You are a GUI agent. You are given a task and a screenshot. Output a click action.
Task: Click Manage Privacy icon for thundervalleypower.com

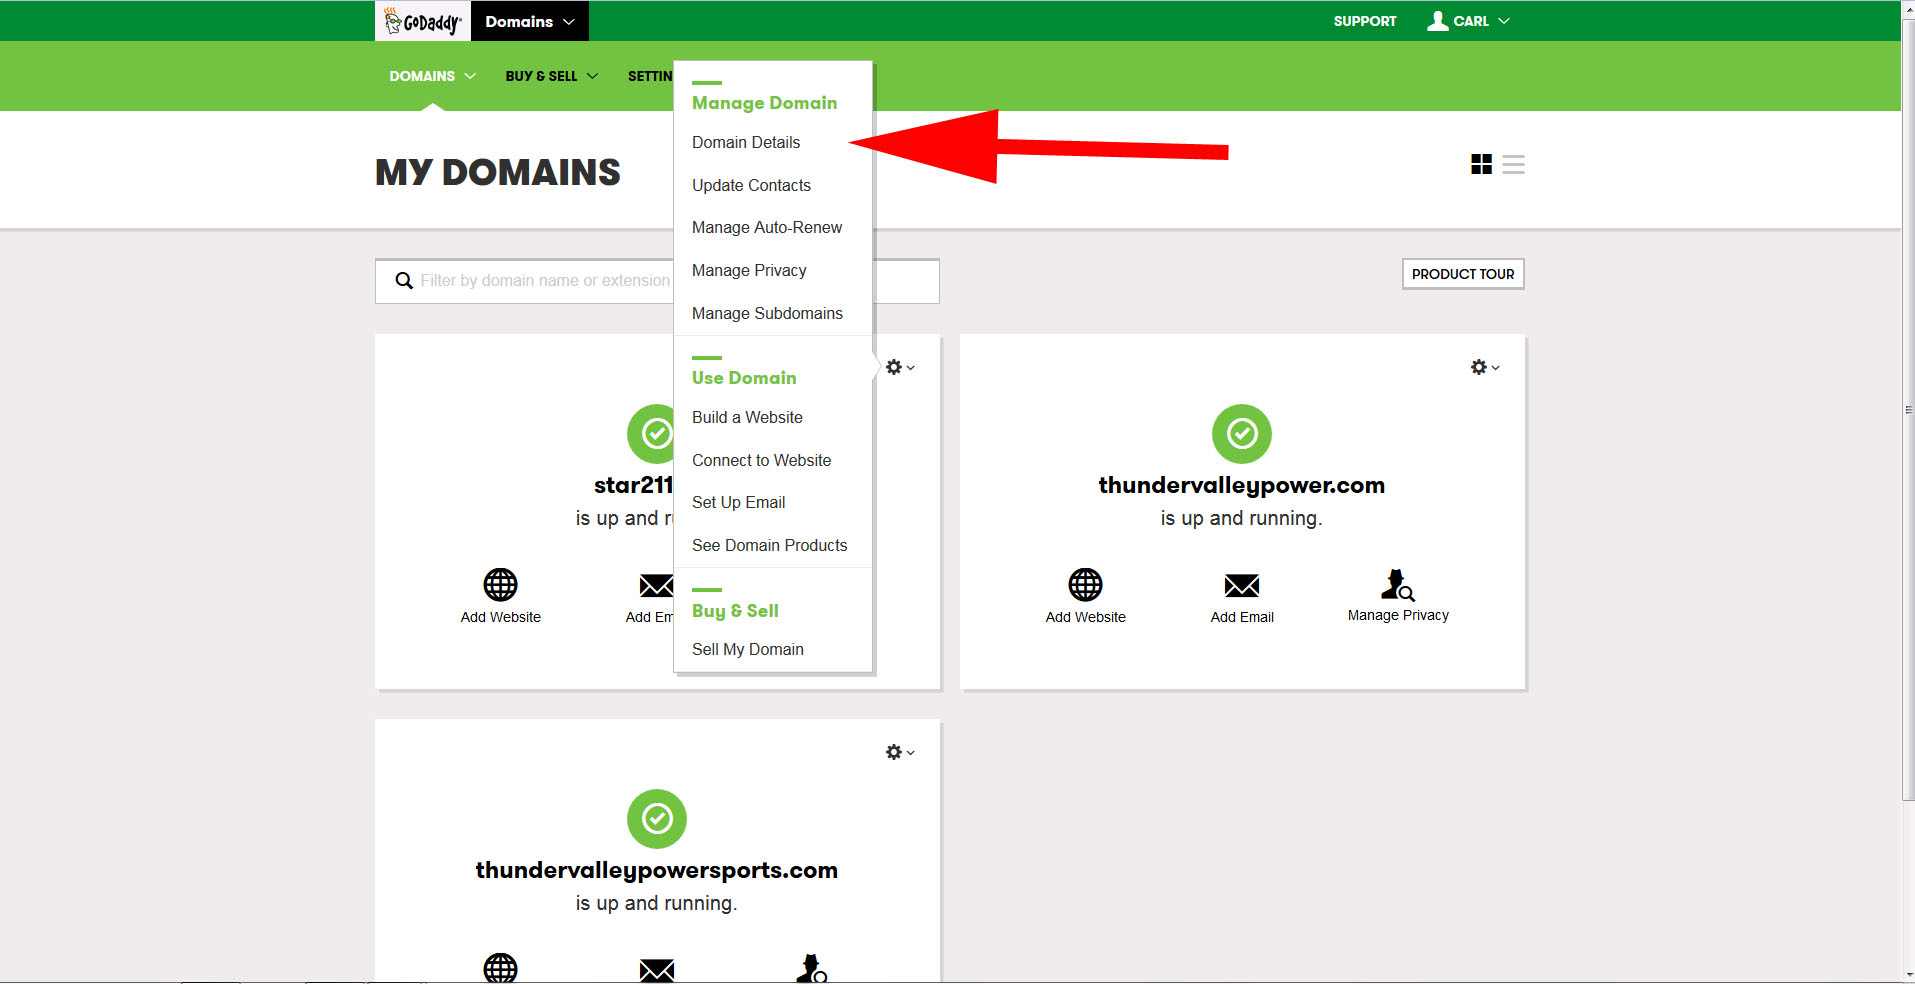coord(1398,584)
